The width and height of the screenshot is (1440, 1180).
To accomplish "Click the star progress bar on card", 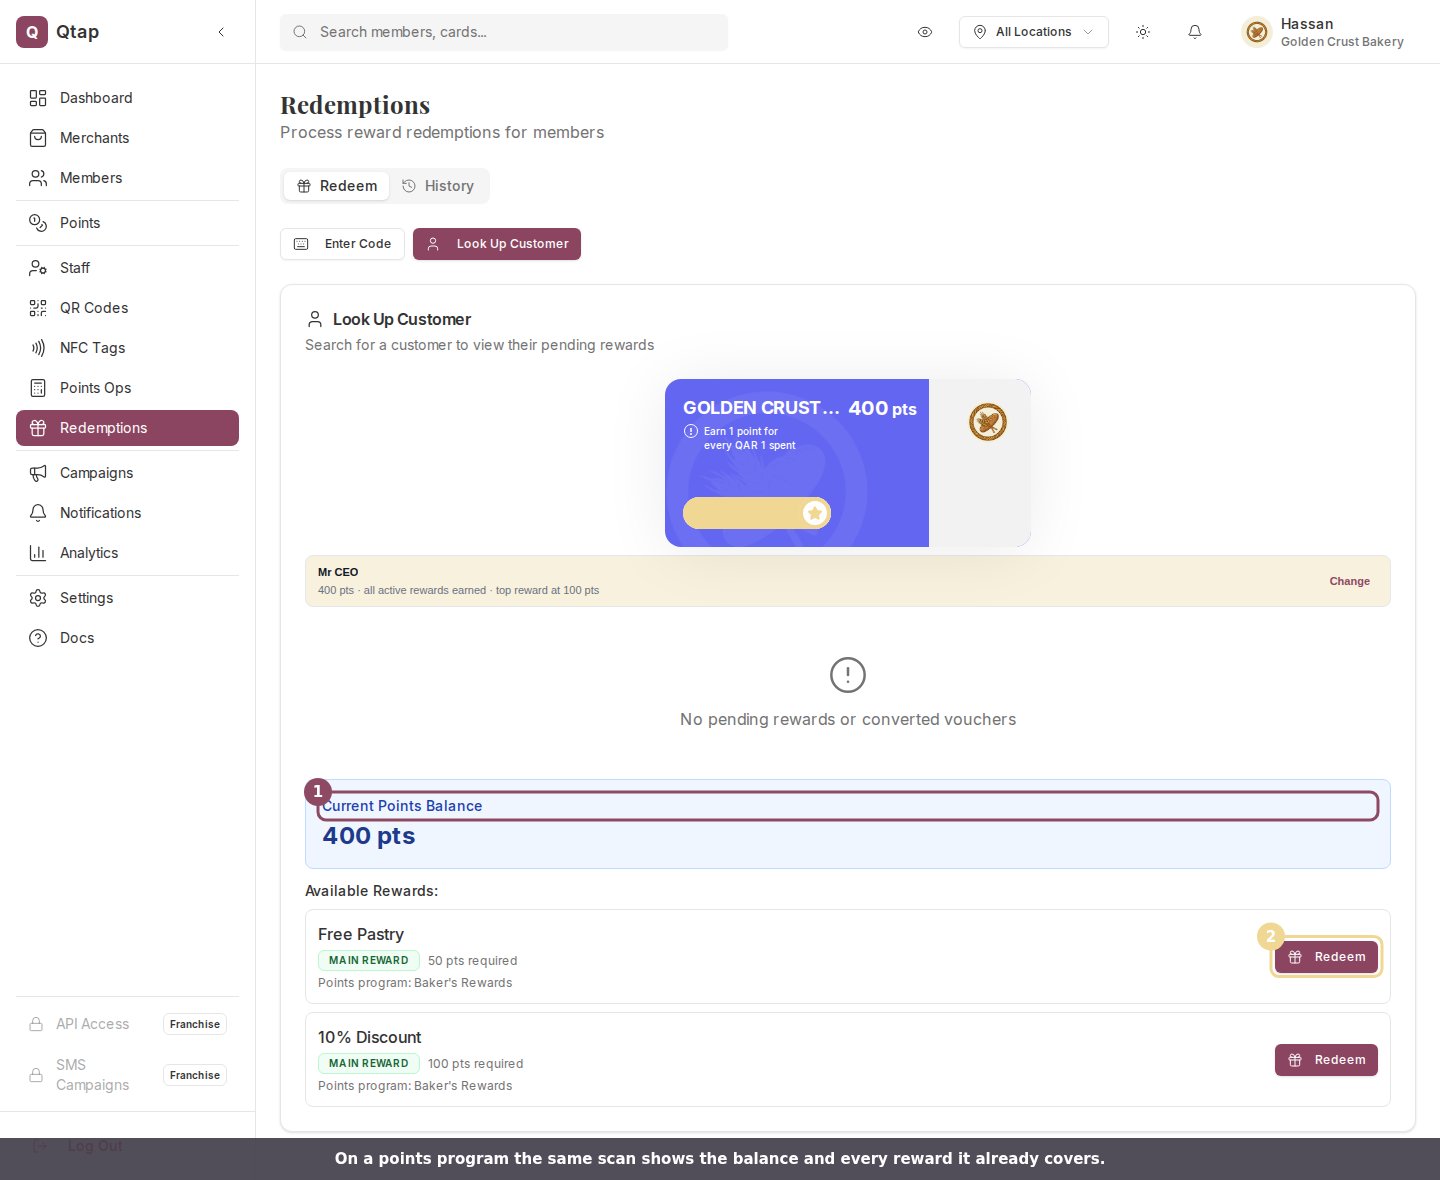I will [x=757, y=513].
